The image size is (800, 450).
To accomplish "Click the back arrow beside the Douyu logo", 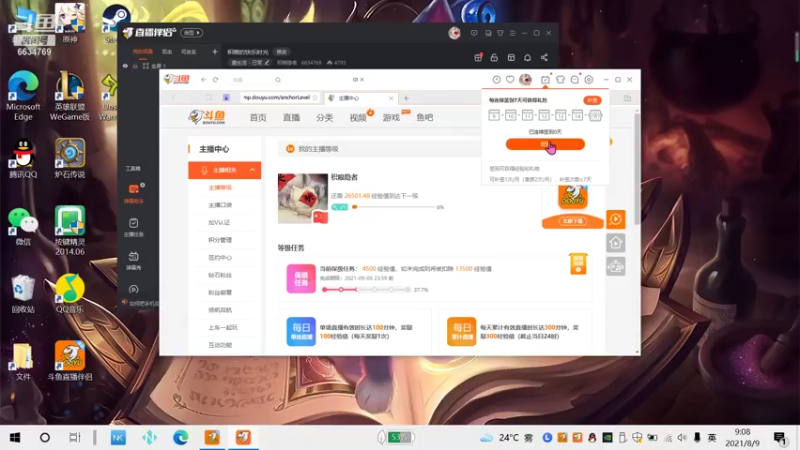I will point(204,80).
